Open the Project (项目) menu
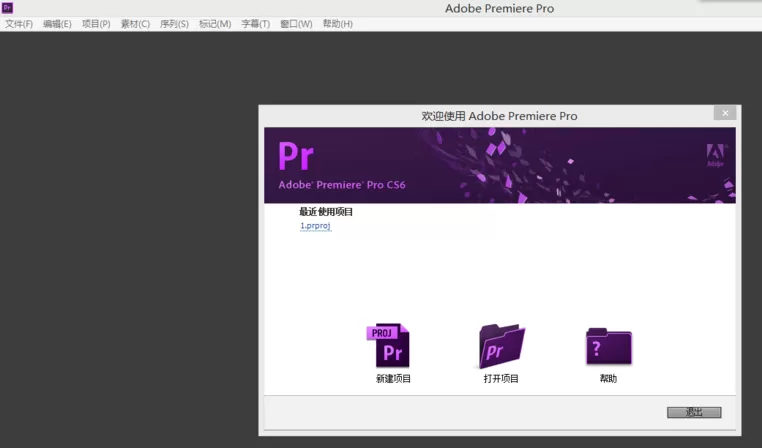The image size is (762, 448). coord(96,24)
